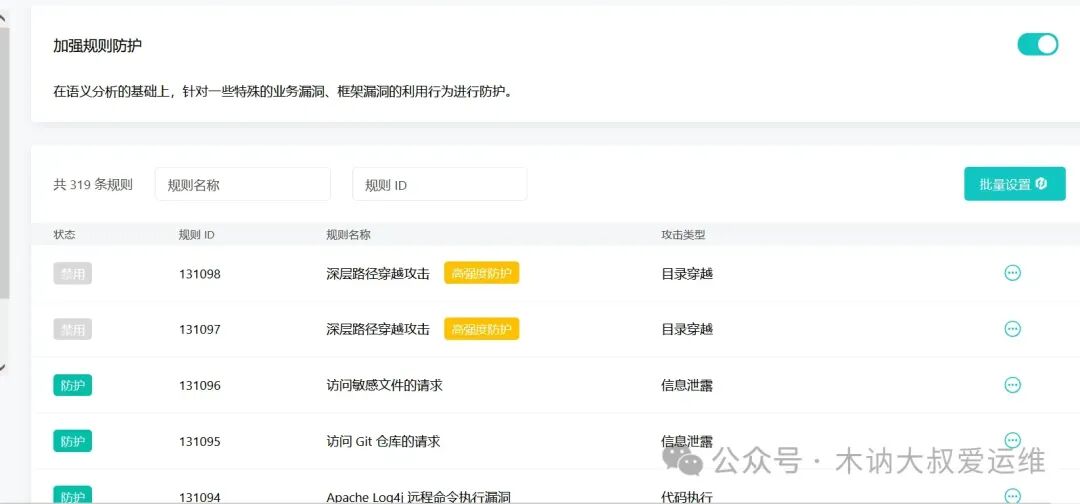The height and width of the screenshot is (504, 1080).
Task: Open more options for rule 131095
Action: (1012, 439)
